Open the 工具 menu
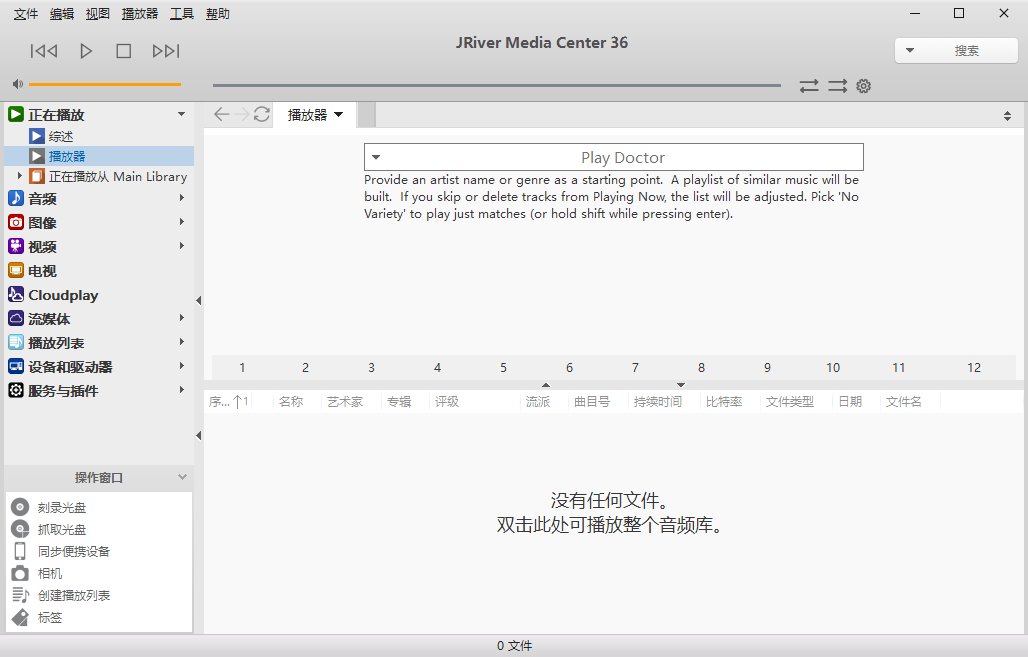Viewport: 1028px width, 657px height. click(182, 14)
